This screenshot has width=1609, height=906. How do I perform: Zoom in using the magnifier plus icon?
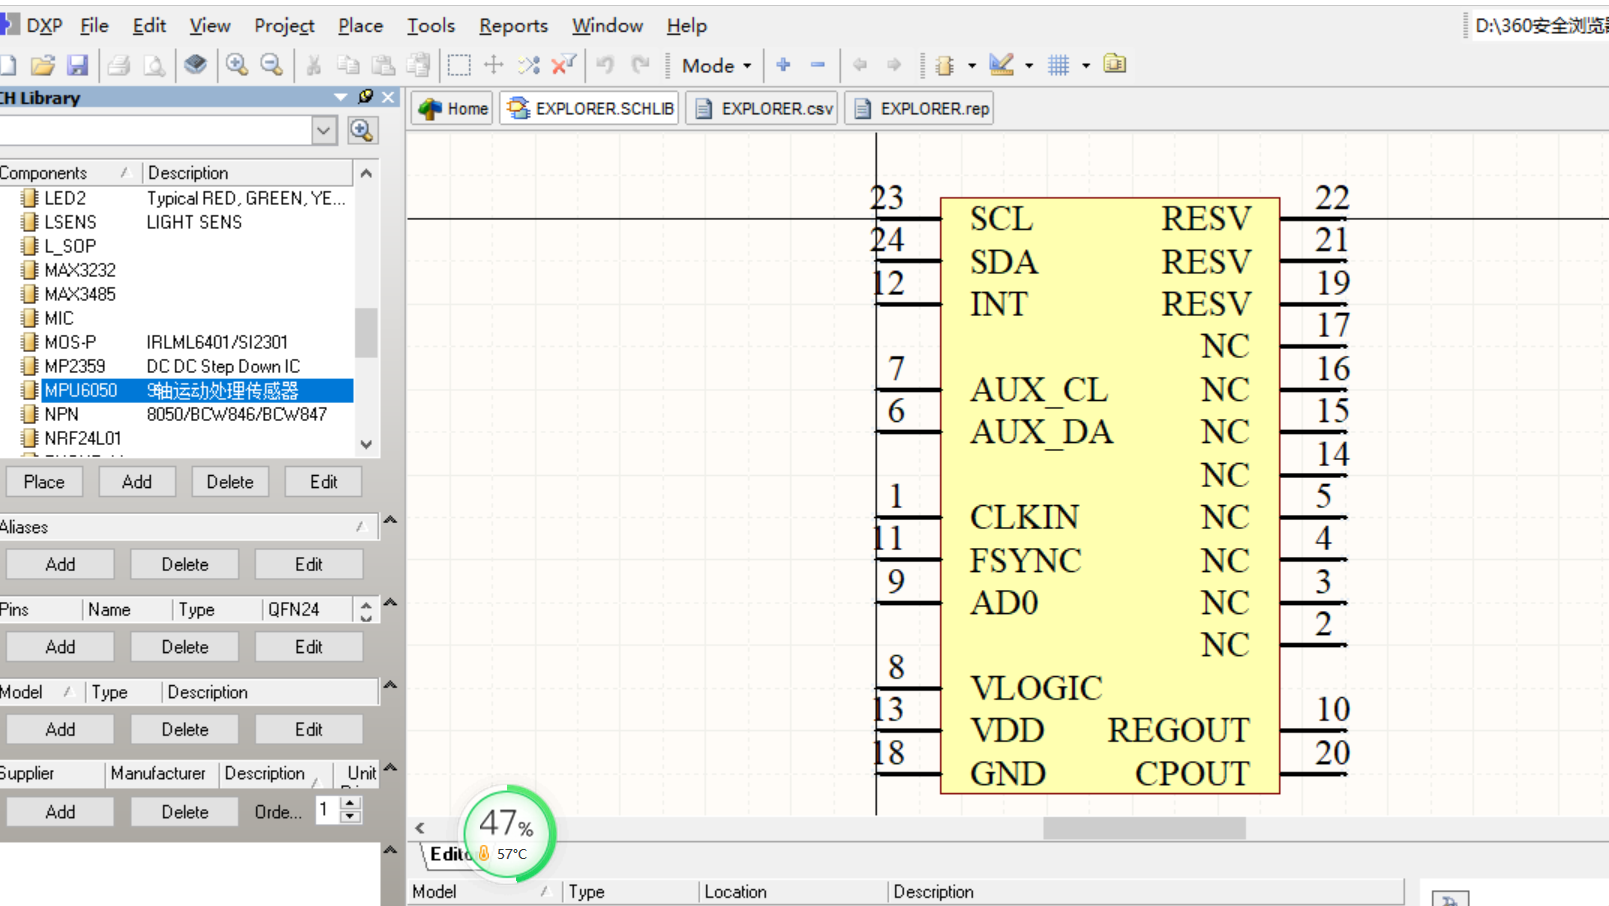pos(237,65)
